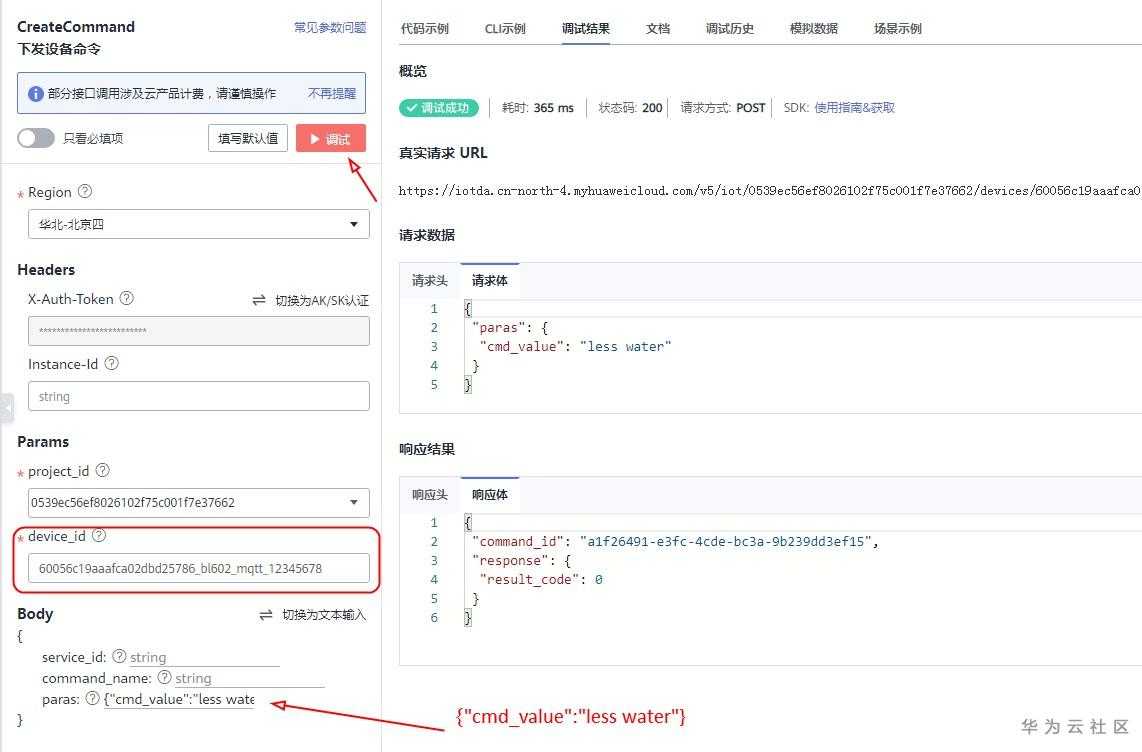Switch to the 代码示例 tab
Viewport: 1142px width, 752px height.
[x=425, y=29]
